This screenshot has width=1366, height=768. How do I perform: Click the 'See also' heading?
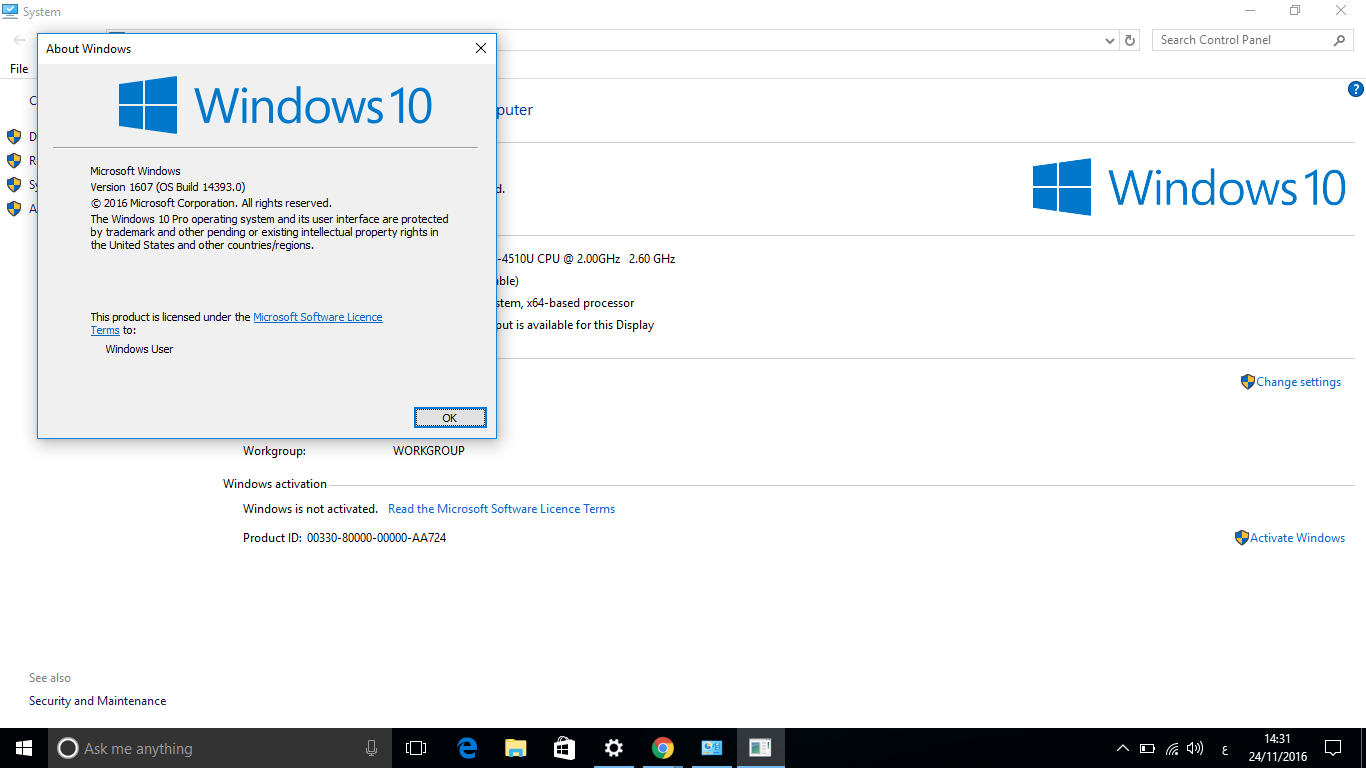tap(50, 678)
